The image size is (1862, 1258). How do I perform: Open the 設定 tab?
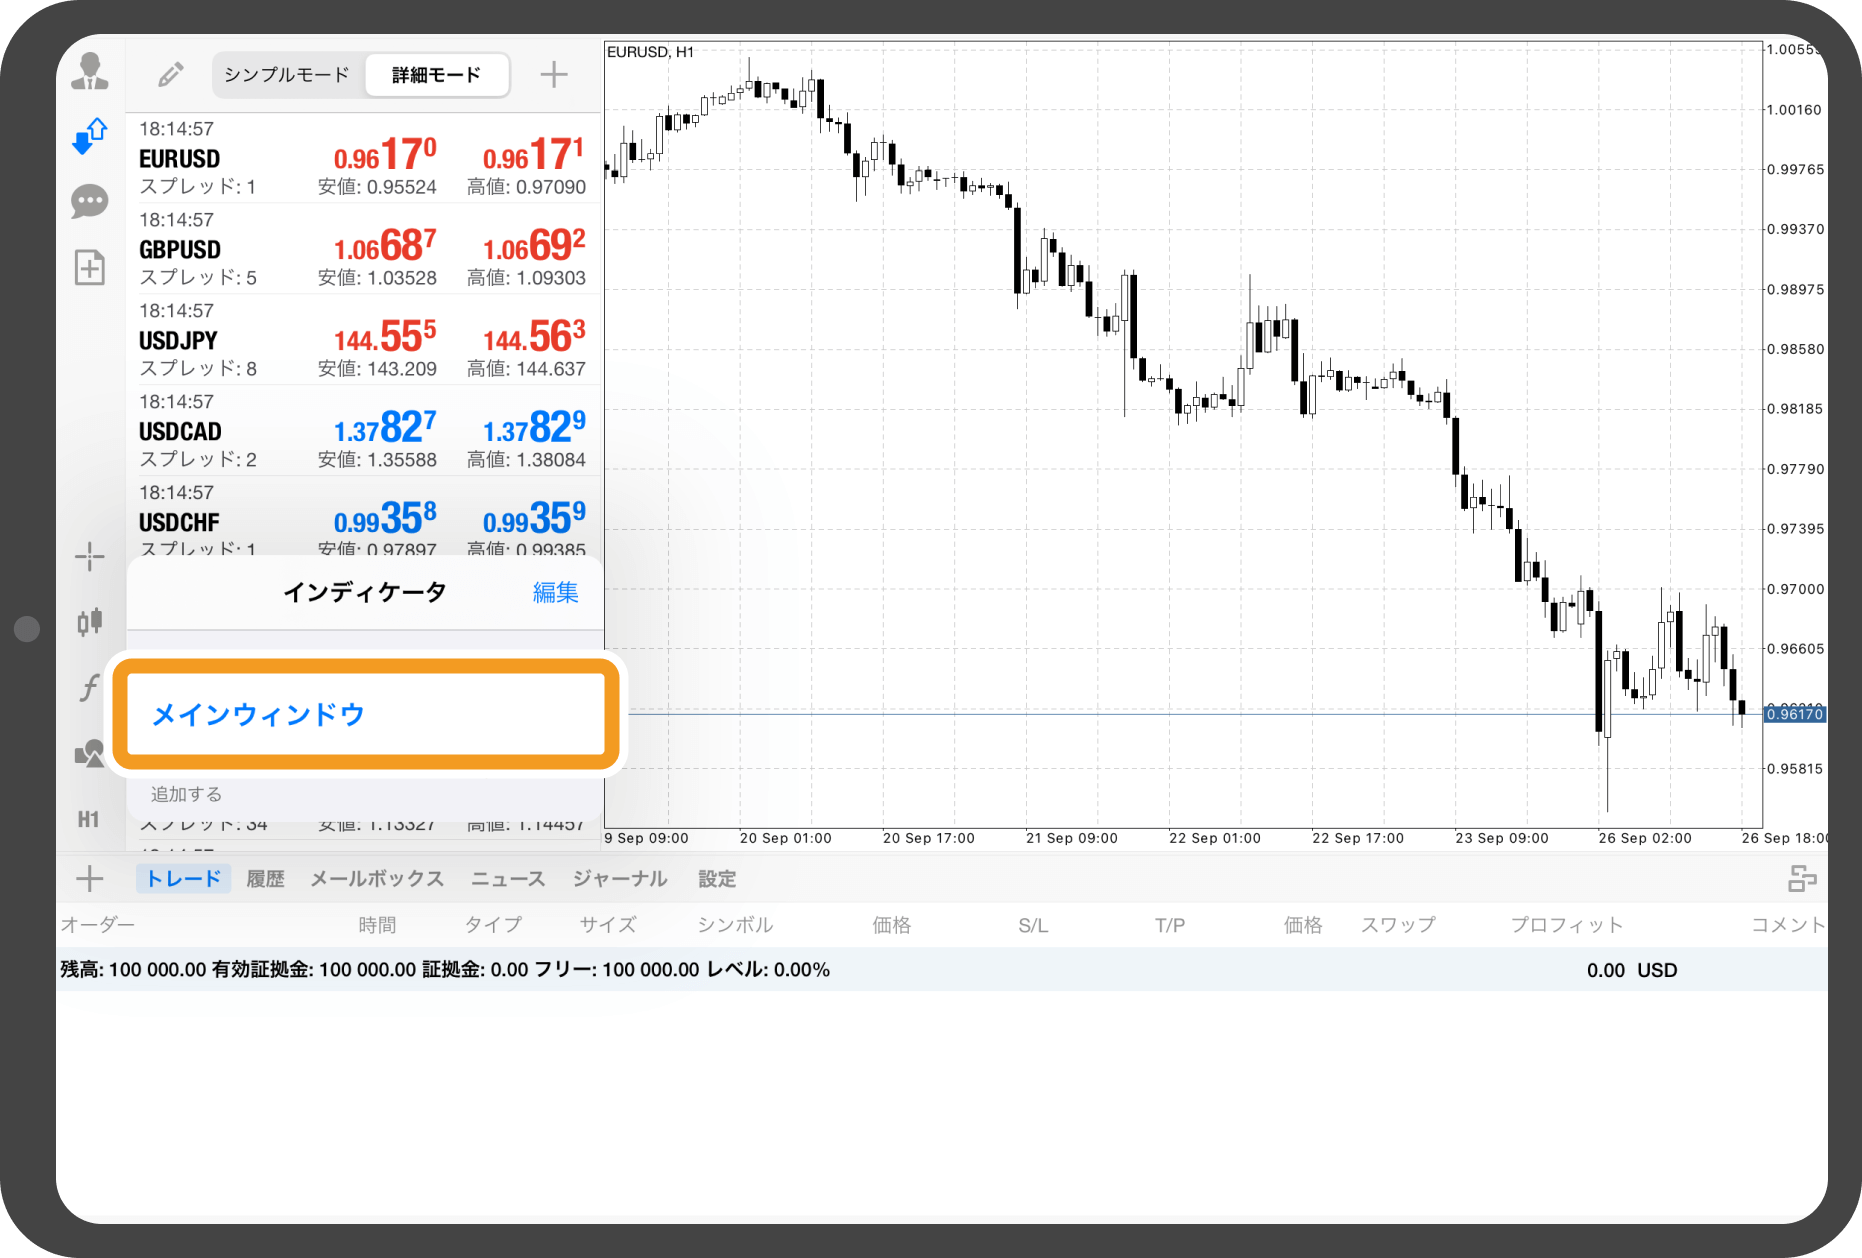[717, 879]
